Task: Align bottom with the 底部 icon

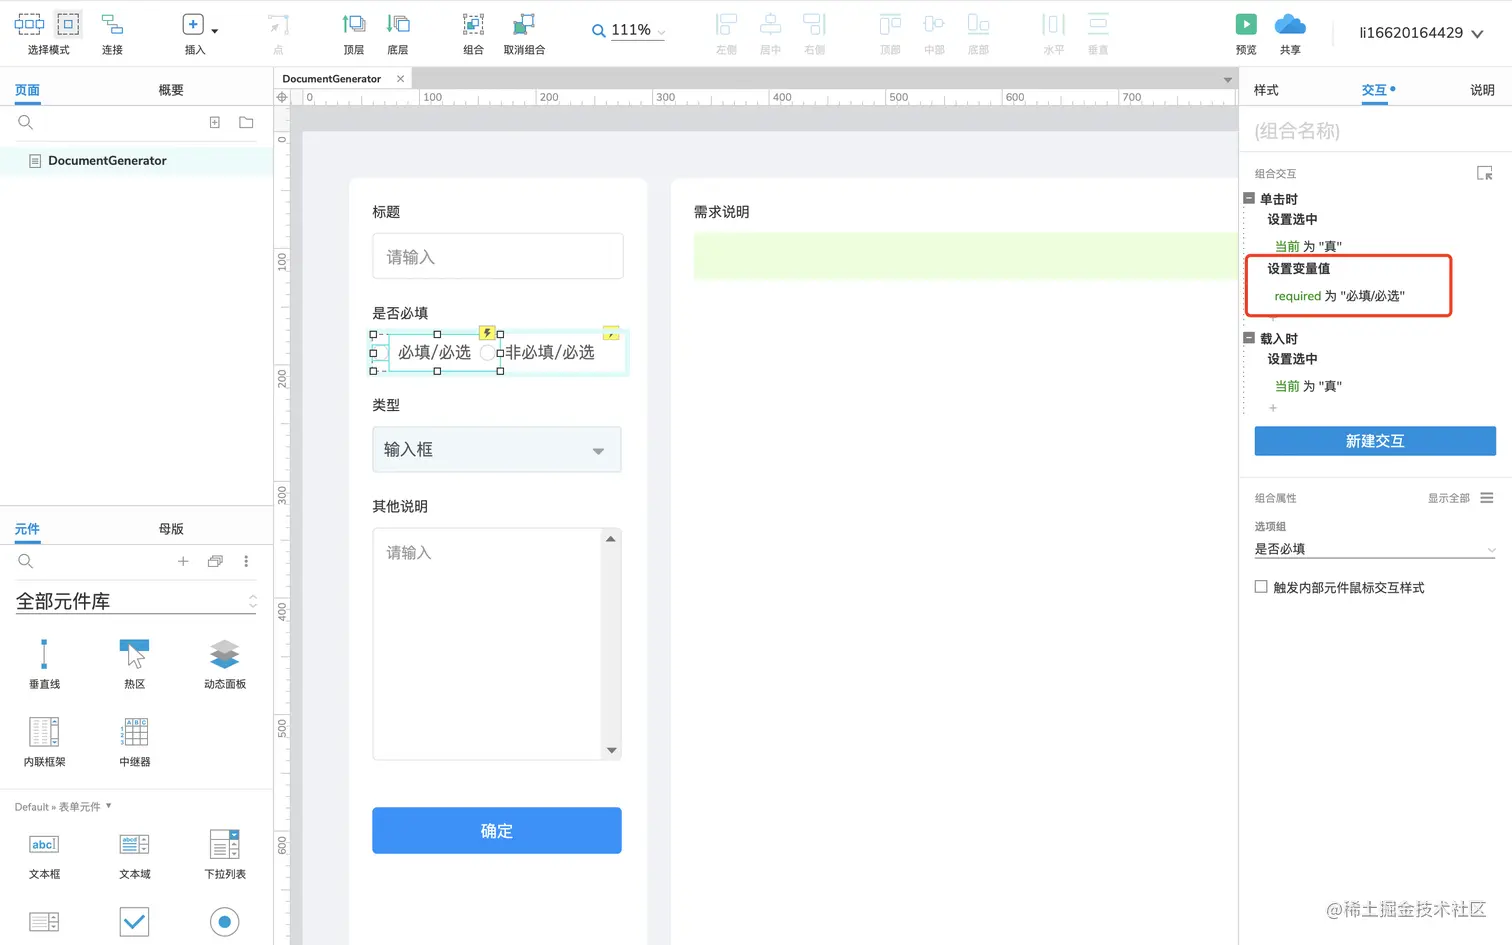Action: click(x=978, y=24)
